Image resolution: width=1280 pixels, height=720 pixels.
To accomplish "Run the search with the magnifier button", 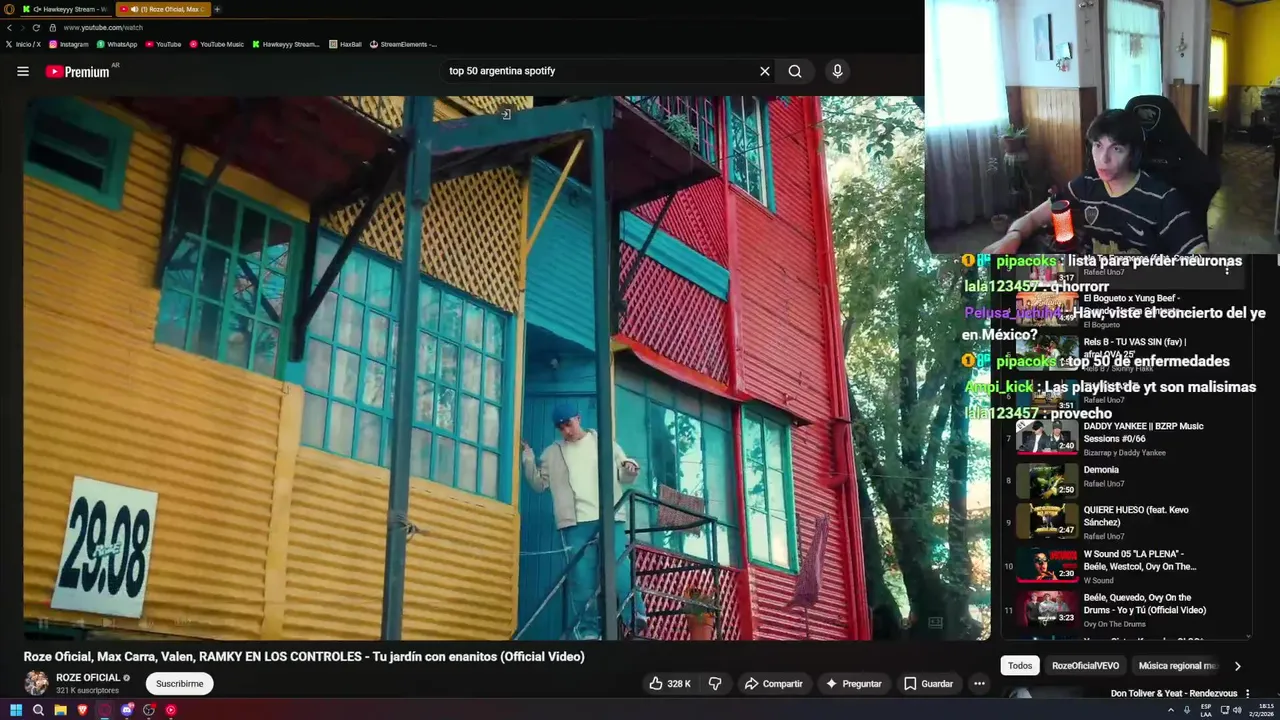I will (795, 71).
